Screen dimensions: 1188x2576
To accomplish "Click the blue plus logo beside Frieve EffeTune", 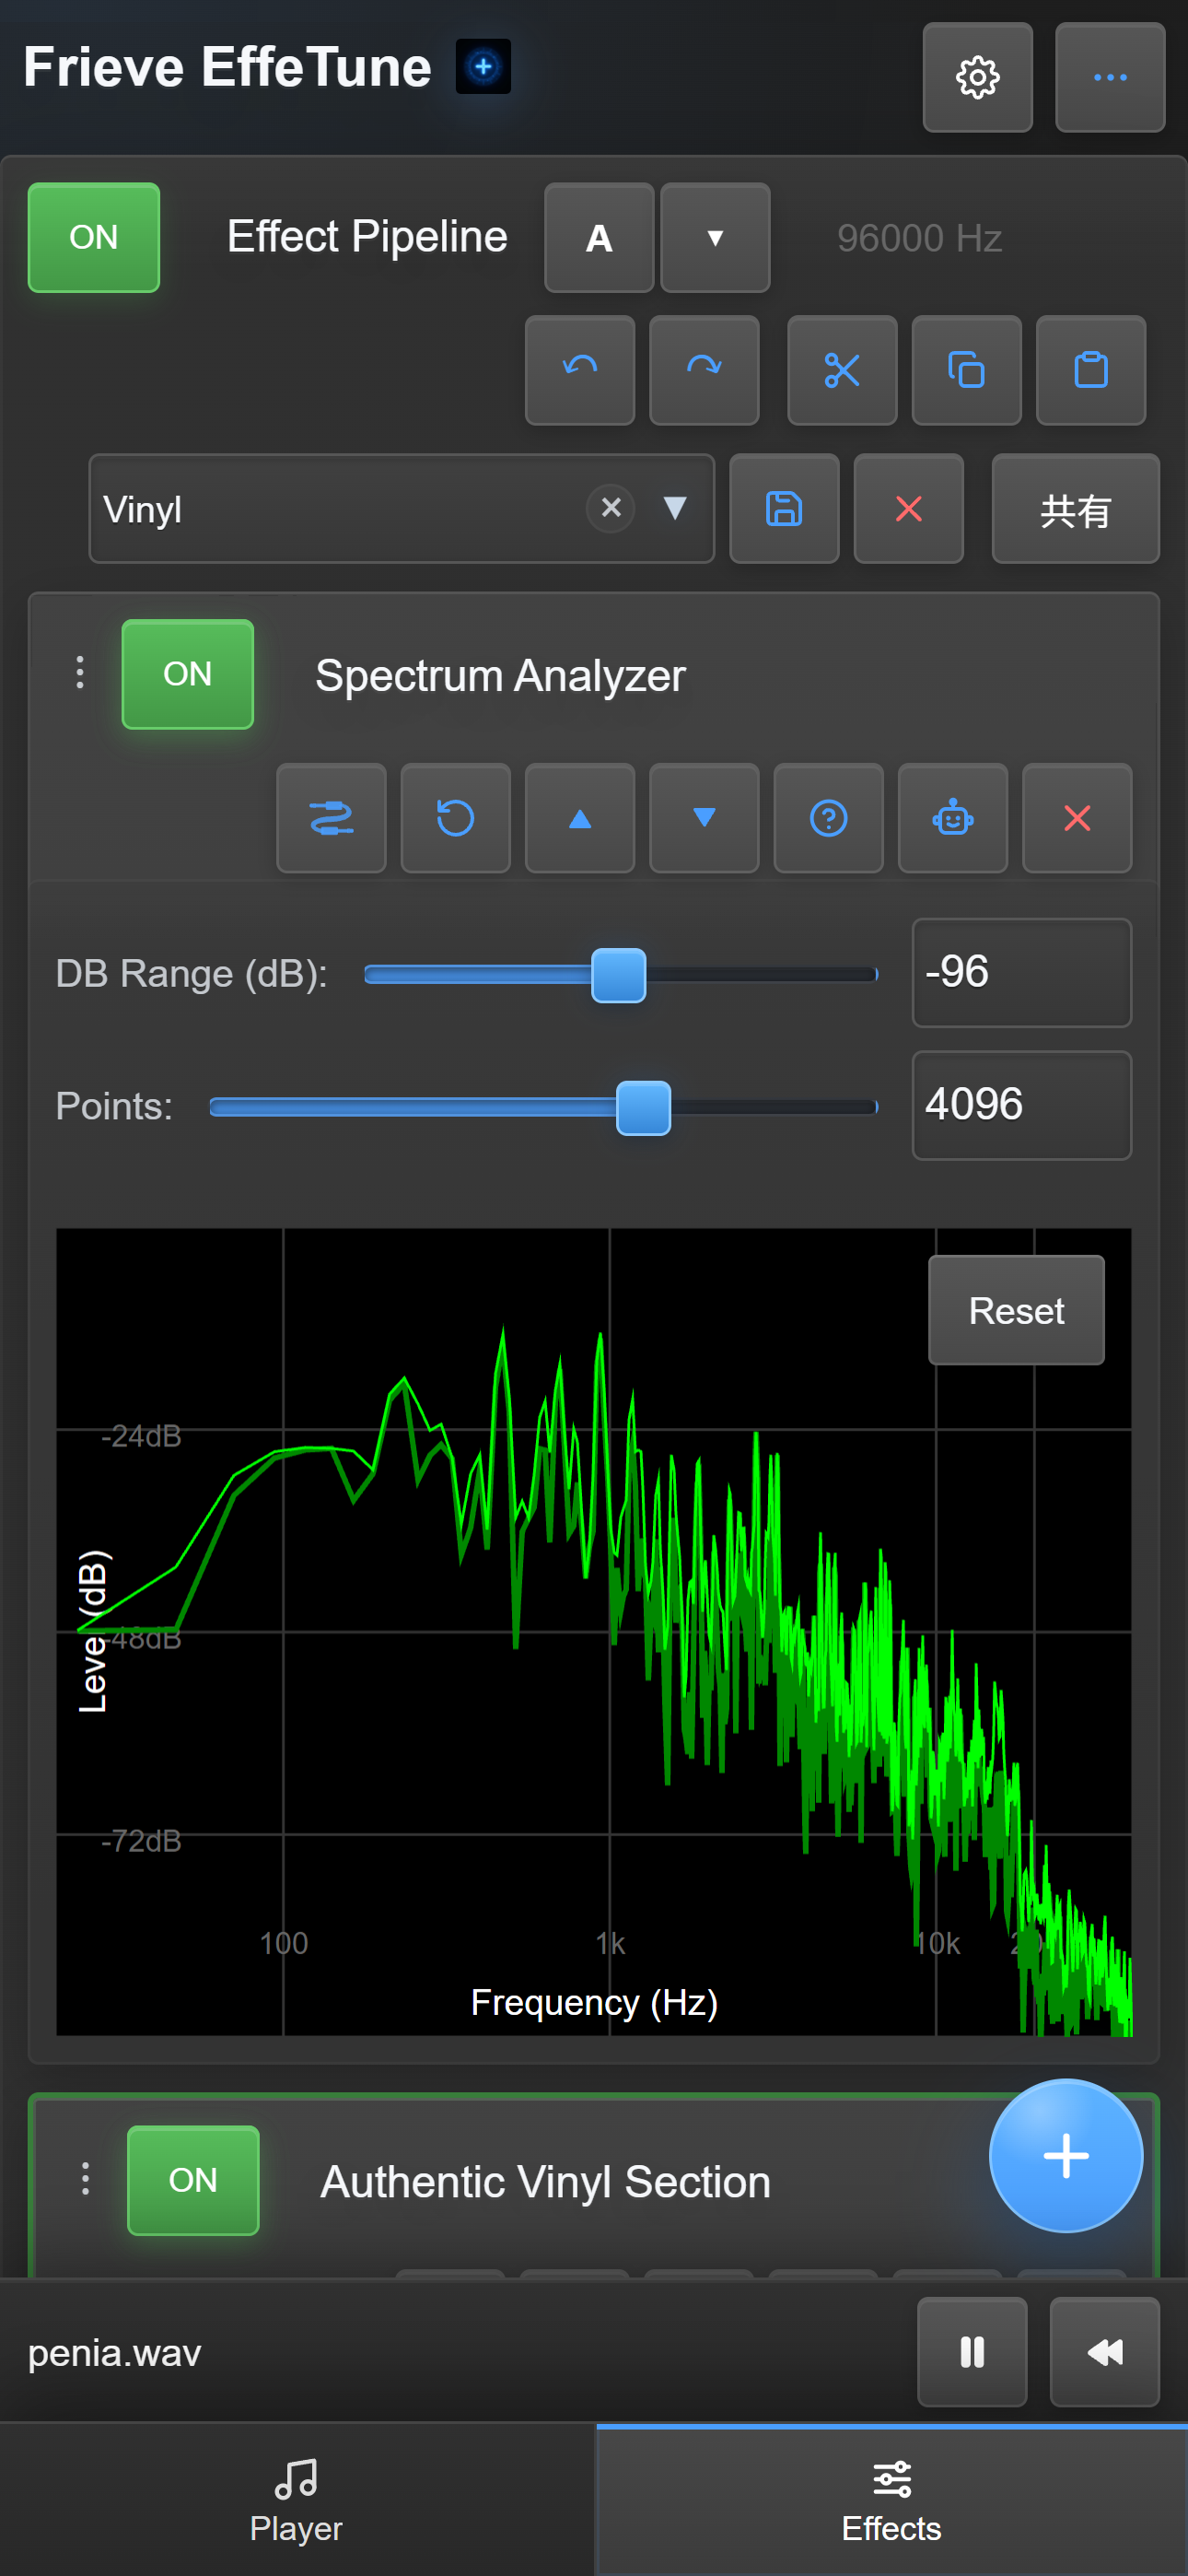I will (483, 66).
